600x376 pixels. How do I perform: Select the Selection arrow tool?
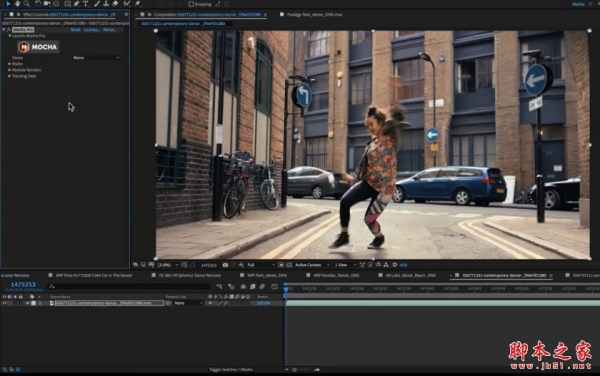click(x=8, y=3)
